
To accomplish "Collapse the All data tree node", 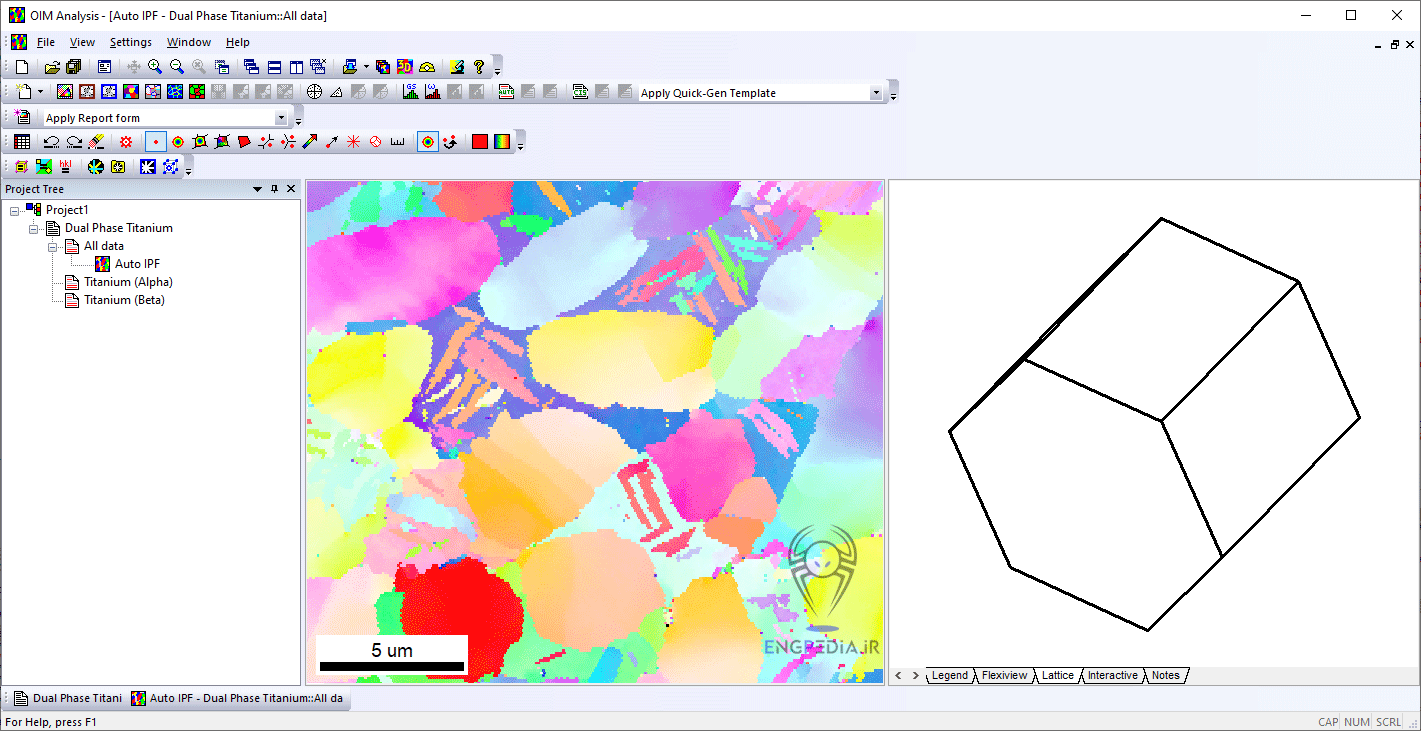I will (x=53, y=246).
